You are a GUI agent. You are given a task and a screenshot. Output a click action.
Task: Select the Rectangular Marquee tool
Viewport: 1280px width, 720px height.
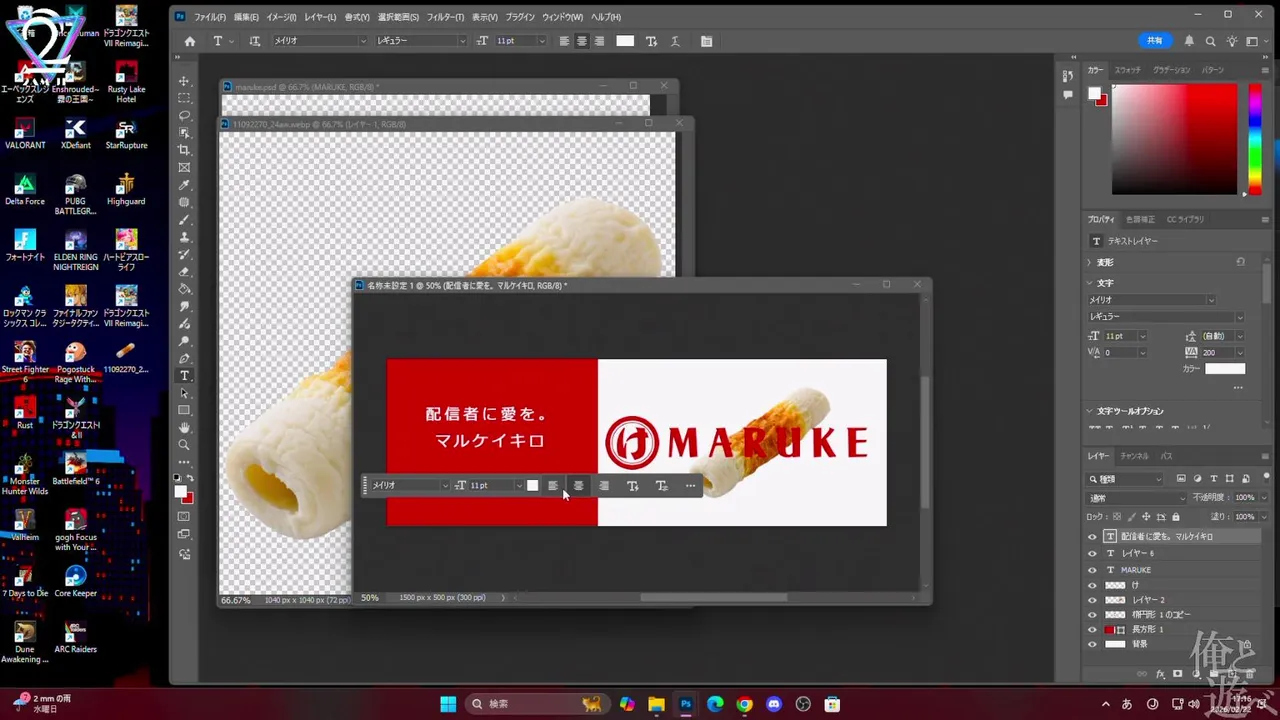(x=184, y=98)
